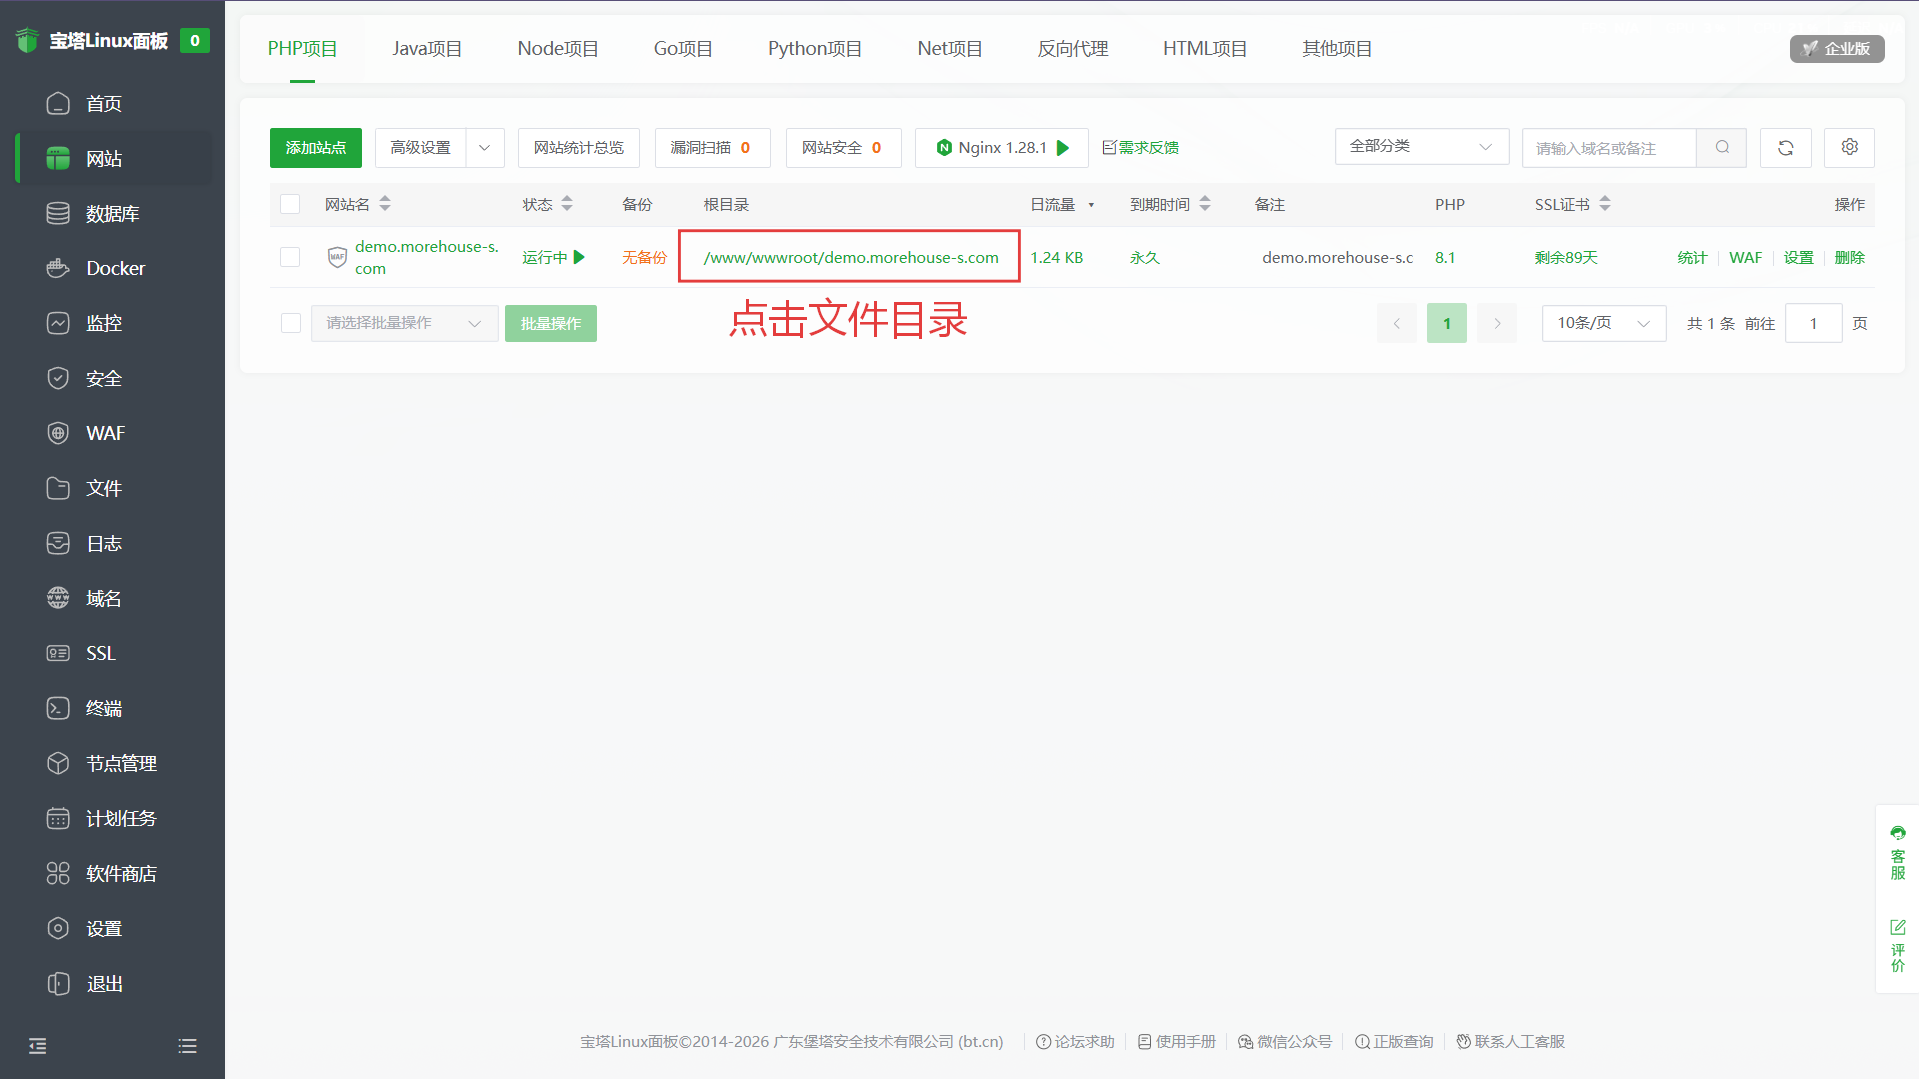Collapse sidebar using bottom-left menu icon
Screen dimensions: 1919x1079
click(38, 1046)
